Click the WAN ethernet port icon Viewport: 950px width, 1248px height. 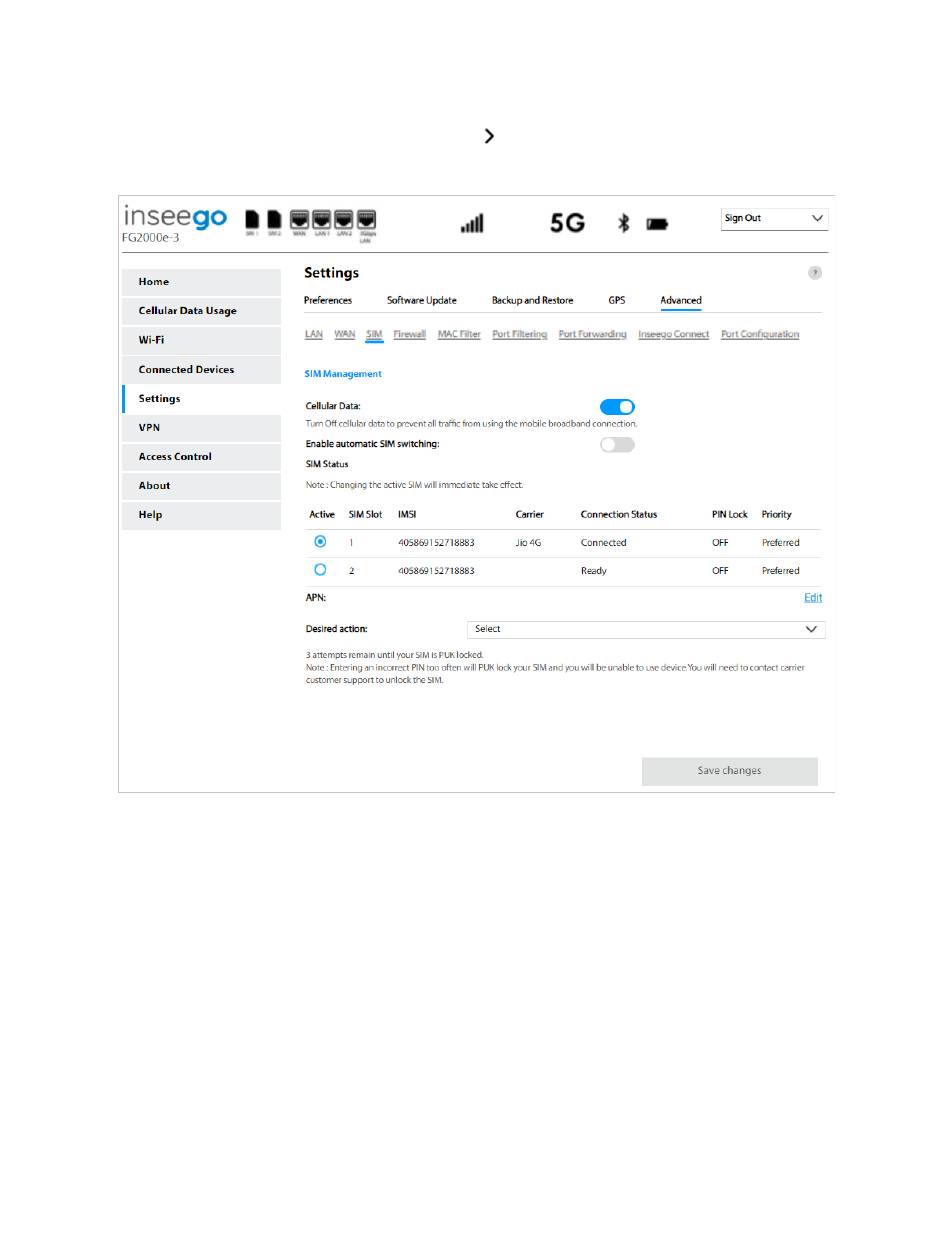(300, 219)
